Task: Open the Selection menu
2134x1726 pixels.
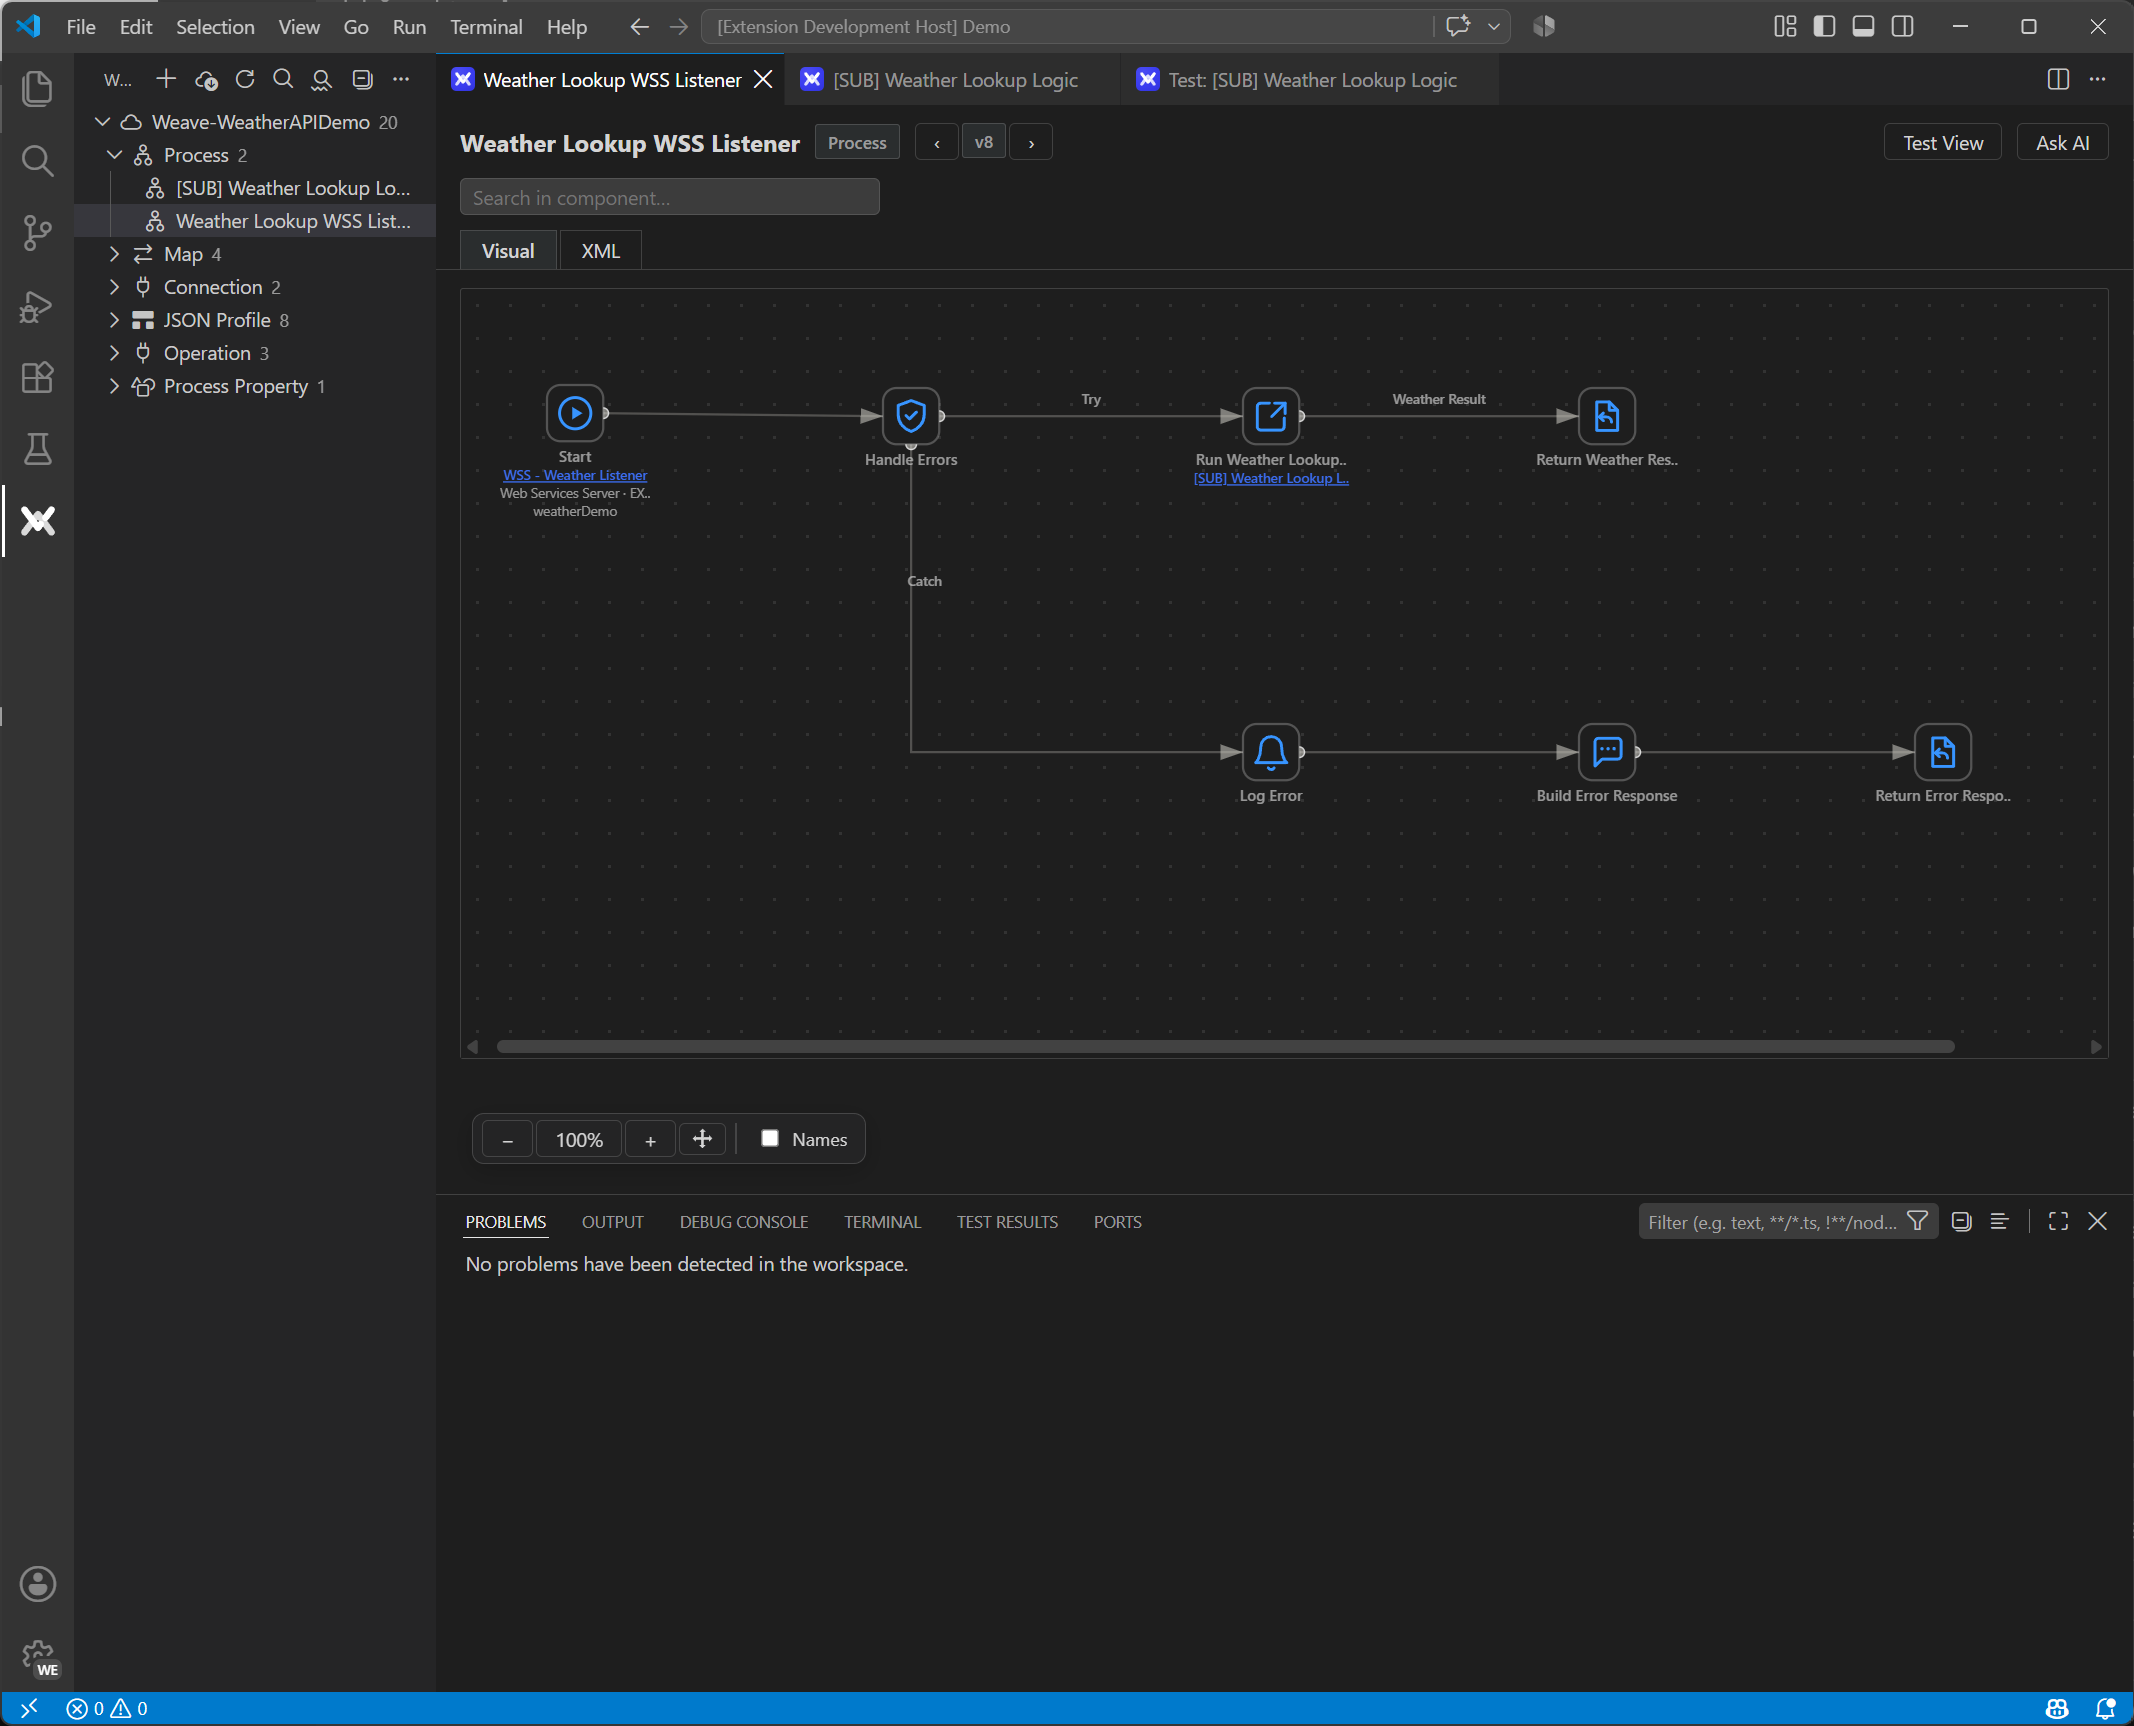Action: coord(215,27)
